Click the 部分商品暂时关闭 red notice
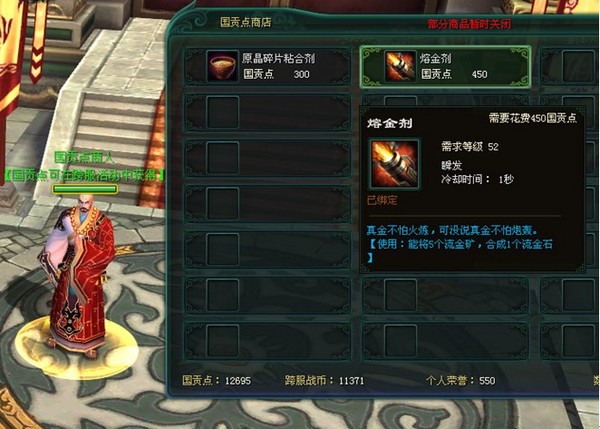The height and width of the screenshot is (429, 600). [469, 24]
